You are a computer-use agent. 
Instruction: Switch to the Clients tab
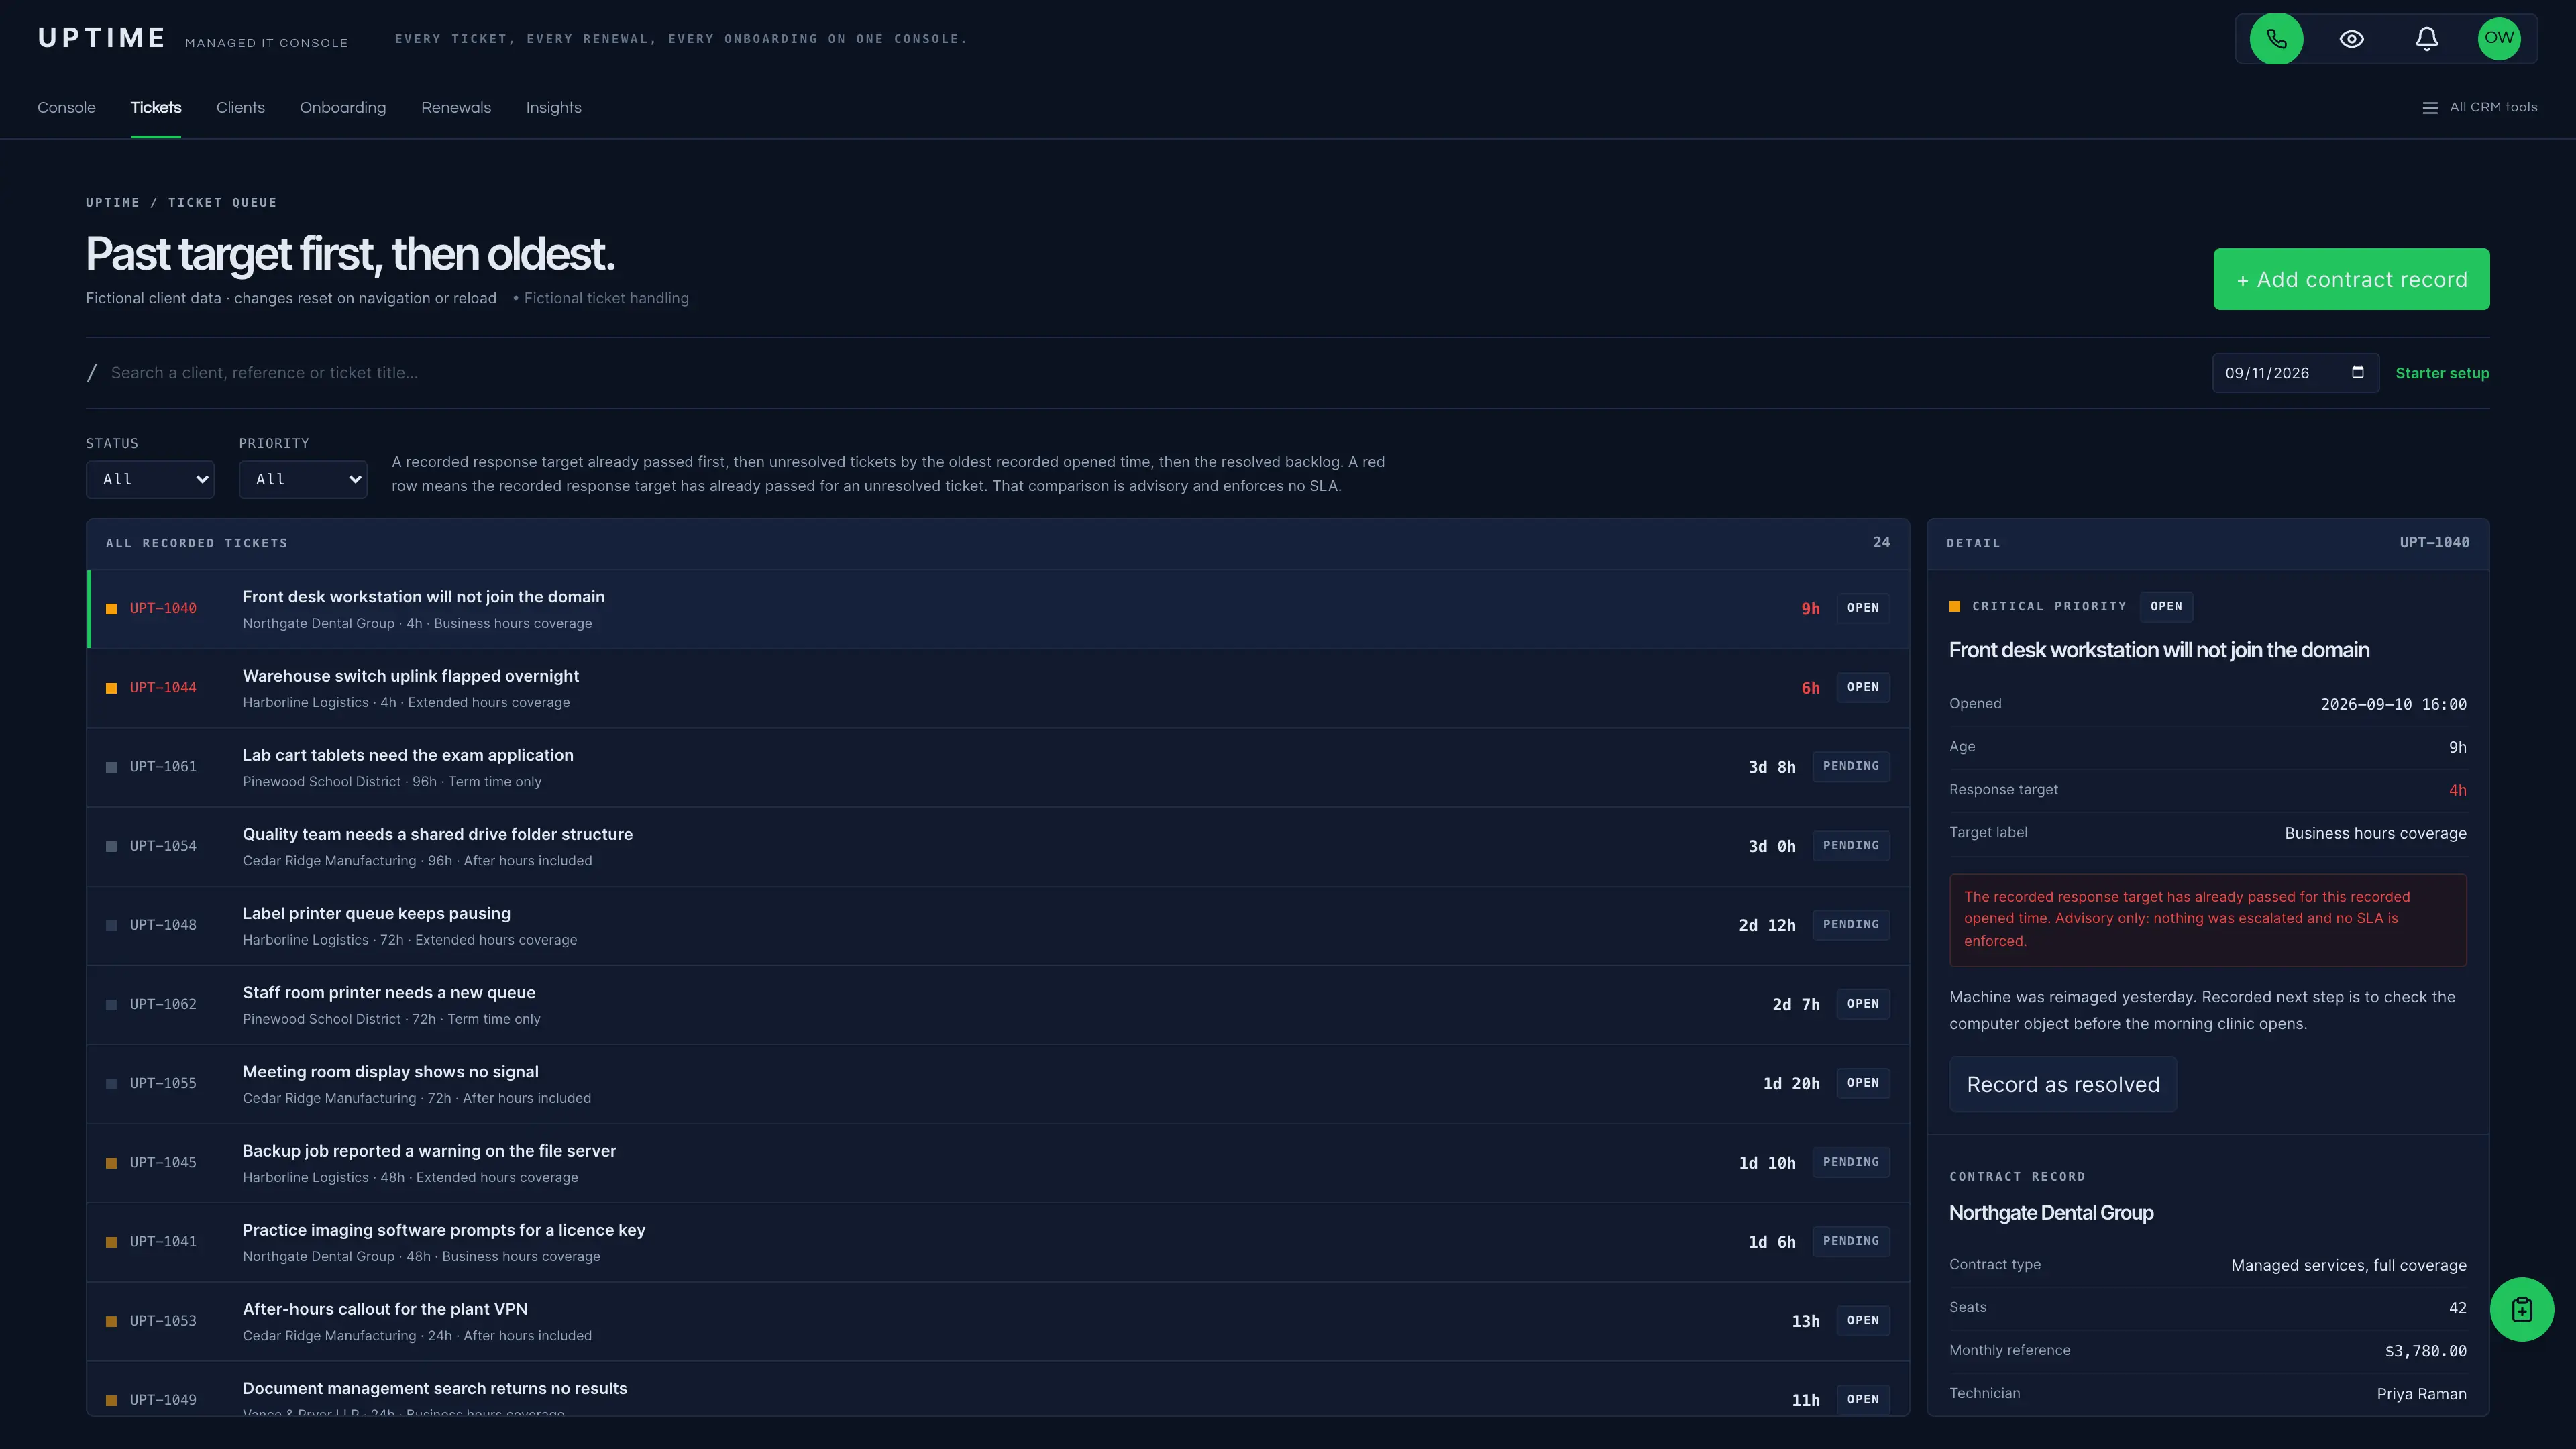click(240, 107)
